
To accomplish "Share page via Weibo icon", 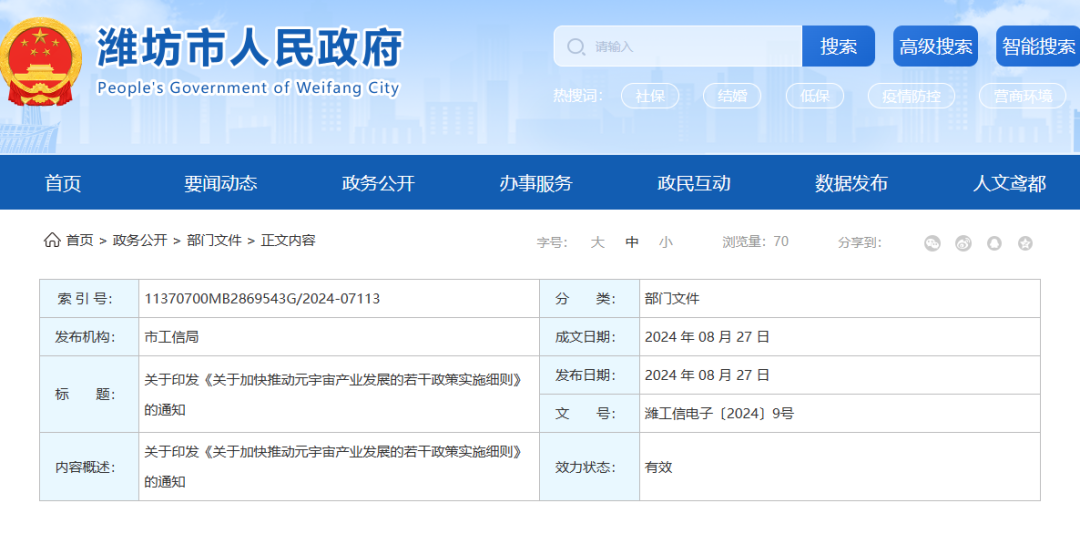I will (963, 243).
